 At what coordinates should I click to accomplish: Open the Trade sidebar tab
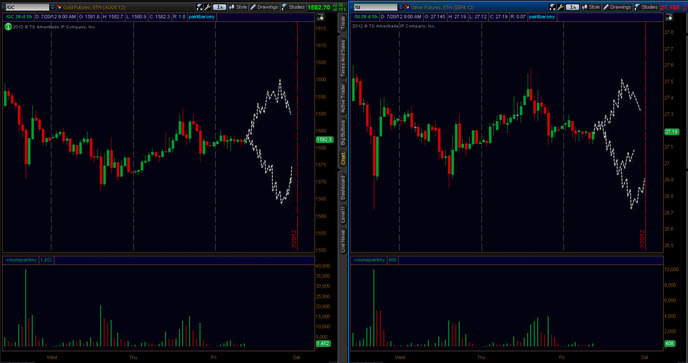click(343, 23)
